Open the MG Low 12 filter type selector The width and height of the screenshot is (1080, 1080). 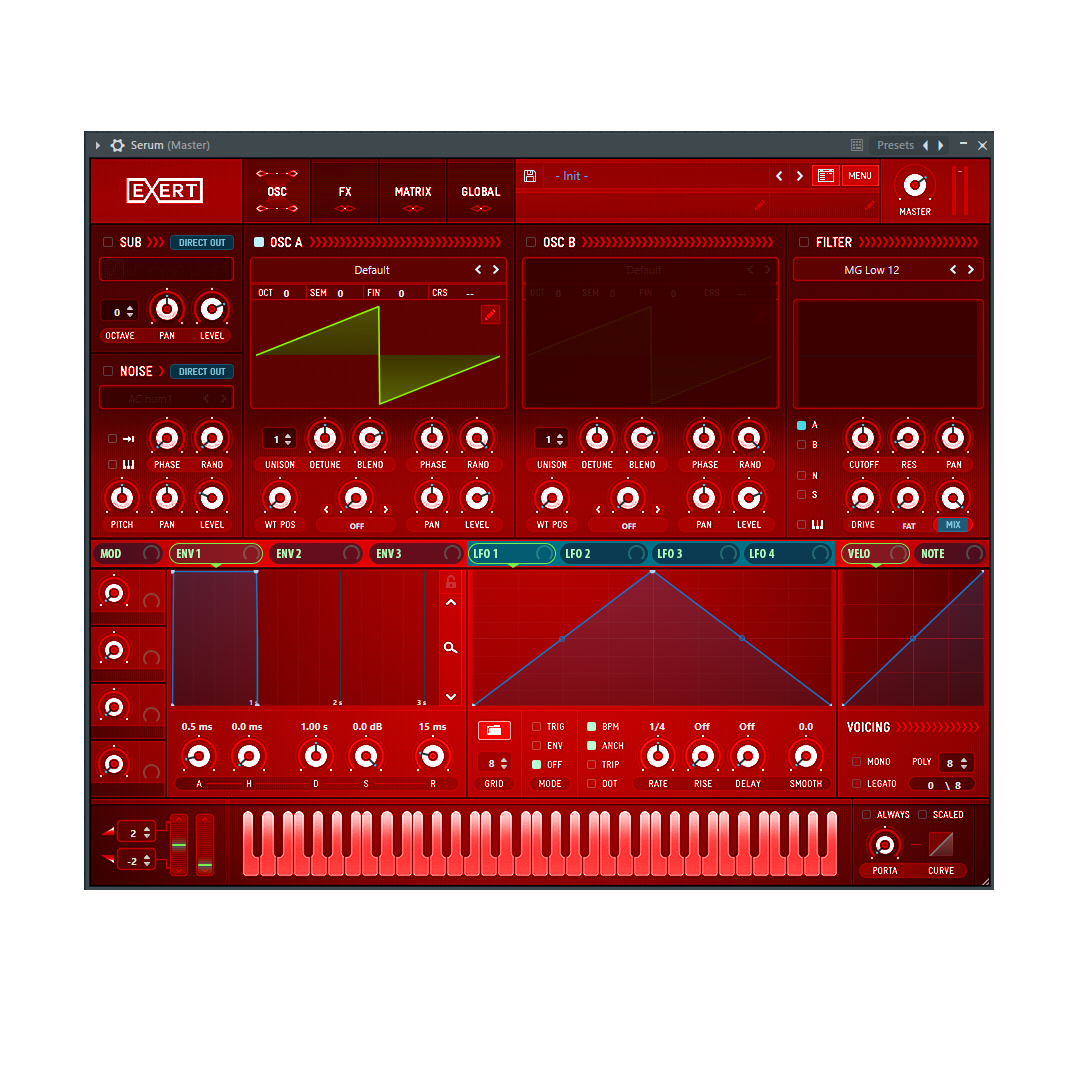point(872,270)
